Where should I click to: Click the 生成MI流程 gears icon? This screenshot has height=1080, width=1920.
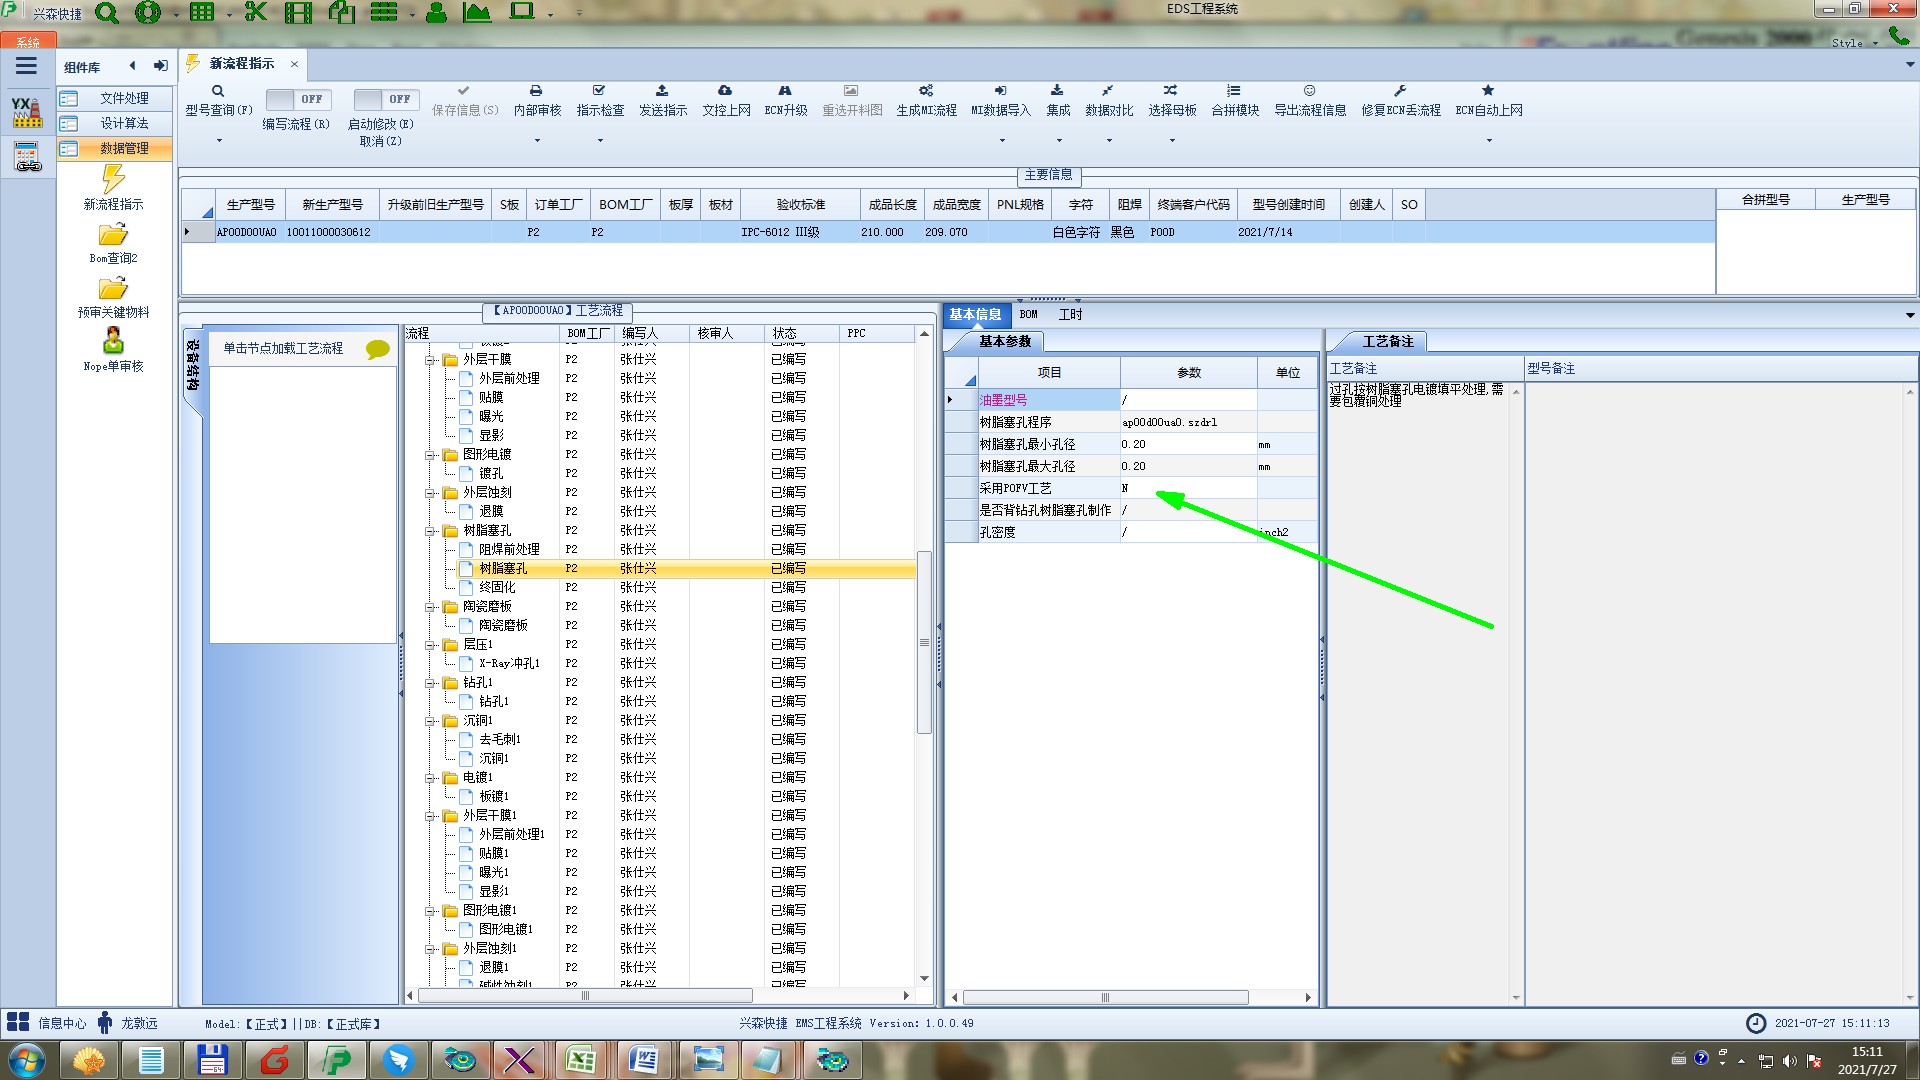[x=926, y=91]
